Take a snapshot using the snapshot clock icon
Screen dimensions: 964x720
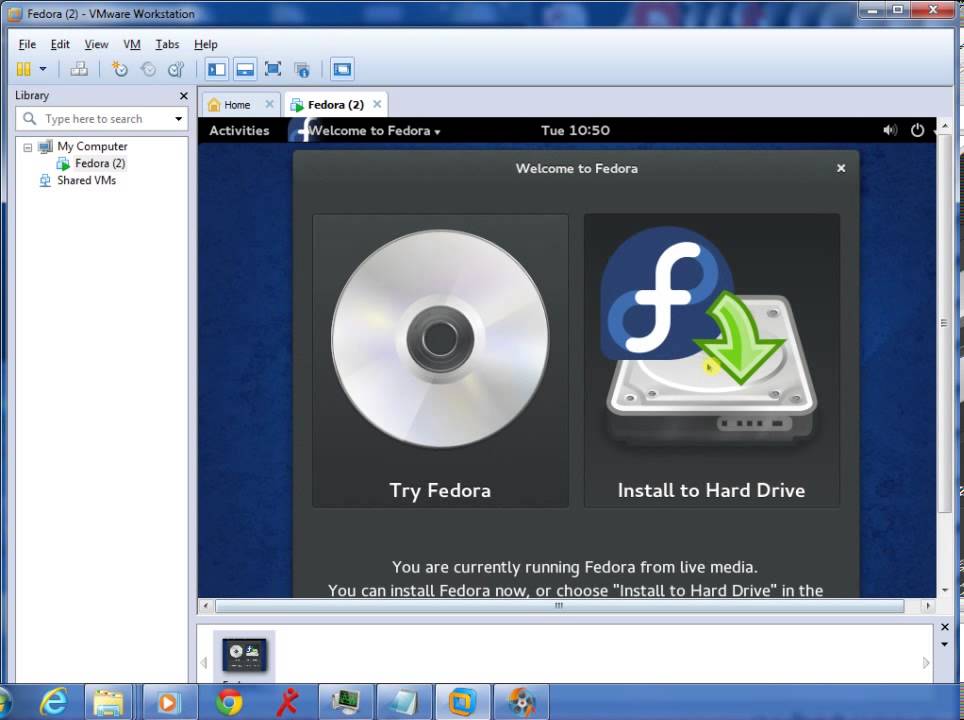point(119,69)
